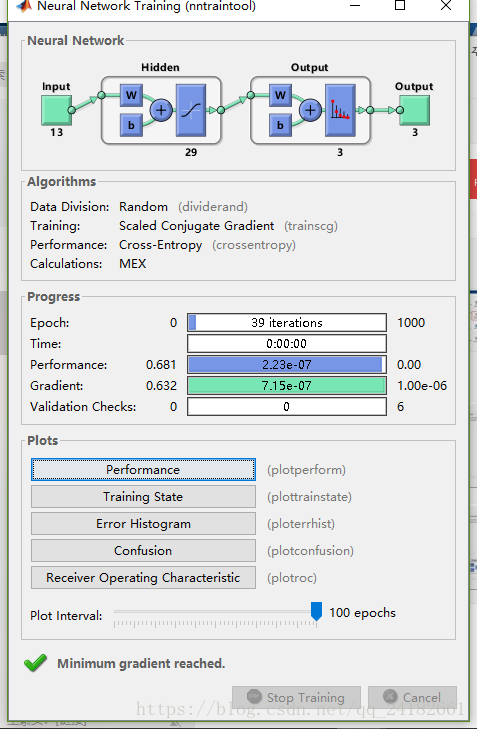Click the validation checks limit '6'

401,407
